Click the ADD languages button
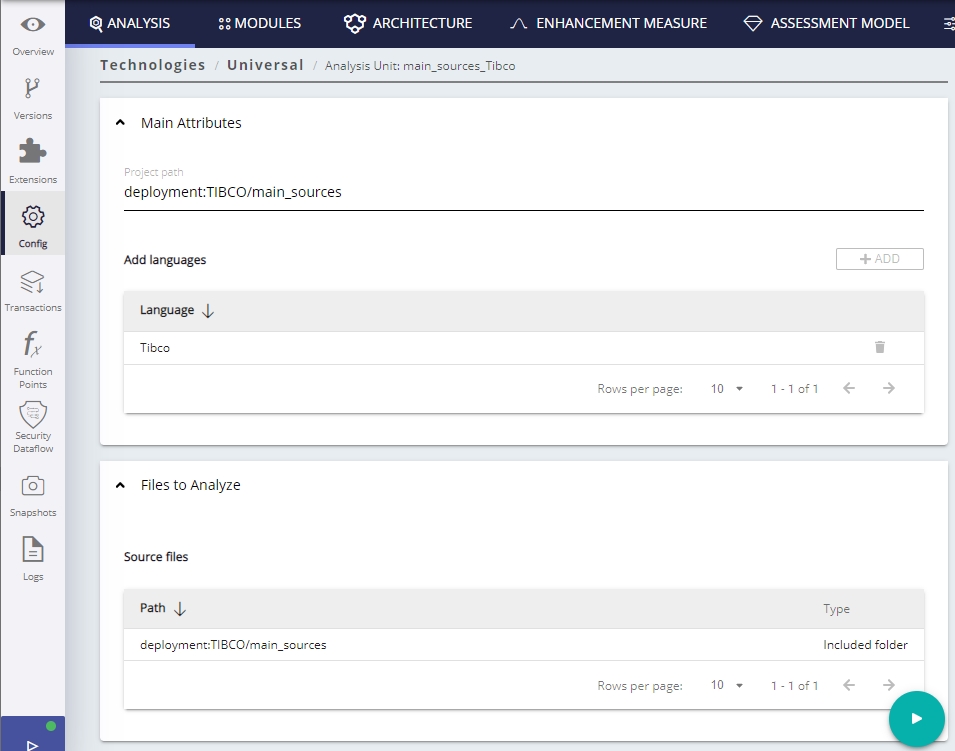 [879, 259]
